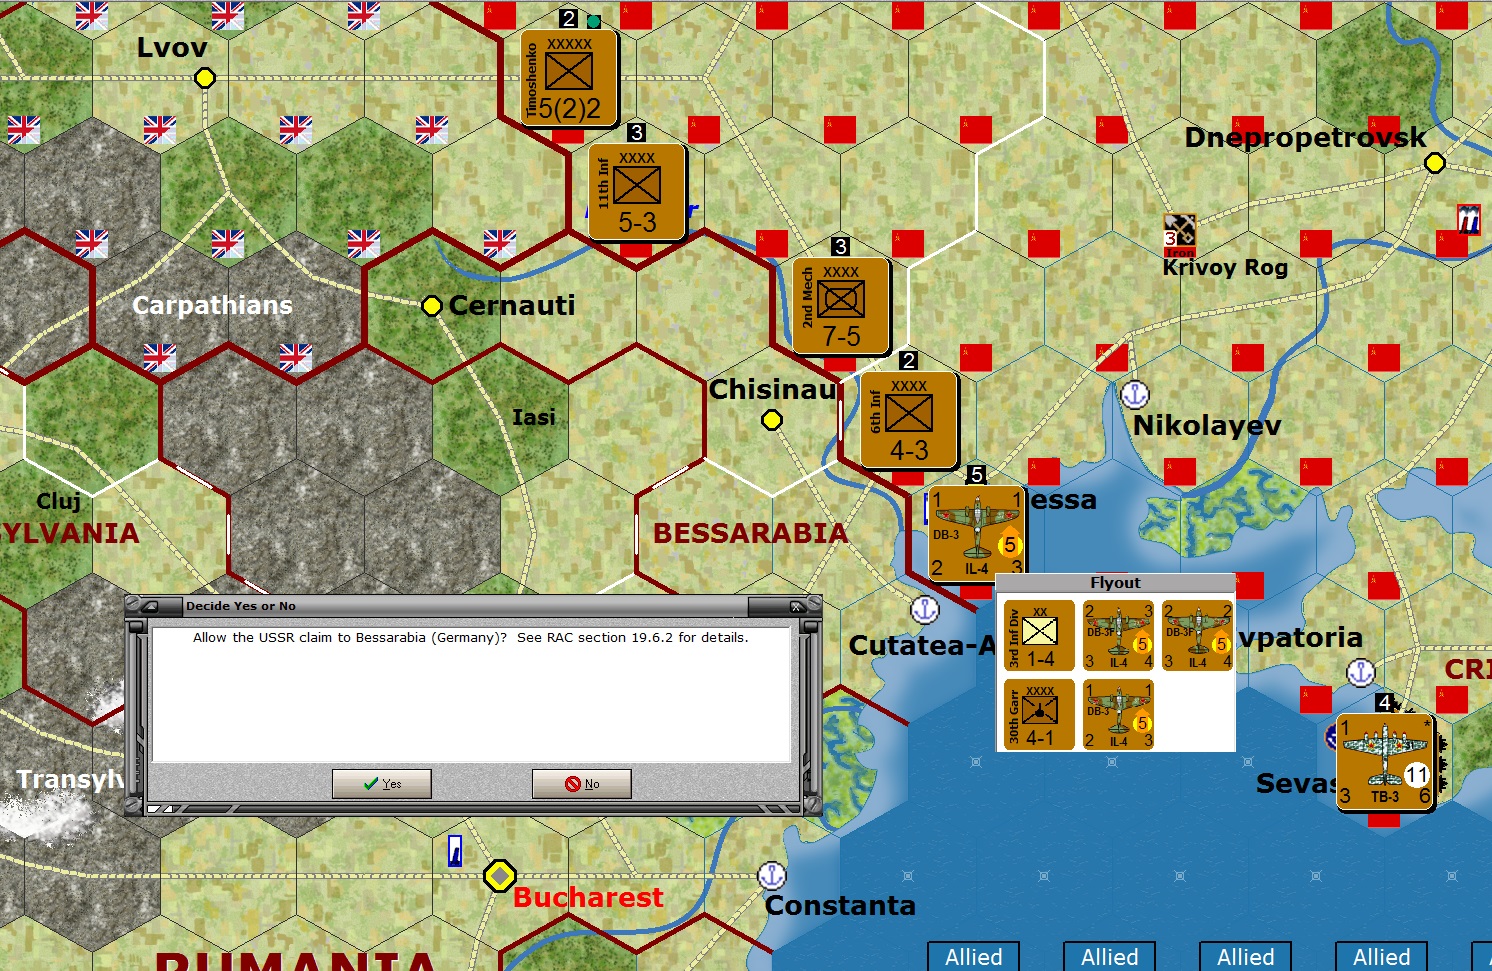Click the 'Allow the USSR claim to Bessarabia' message
1492x971 pixels.
pos(471,638)
